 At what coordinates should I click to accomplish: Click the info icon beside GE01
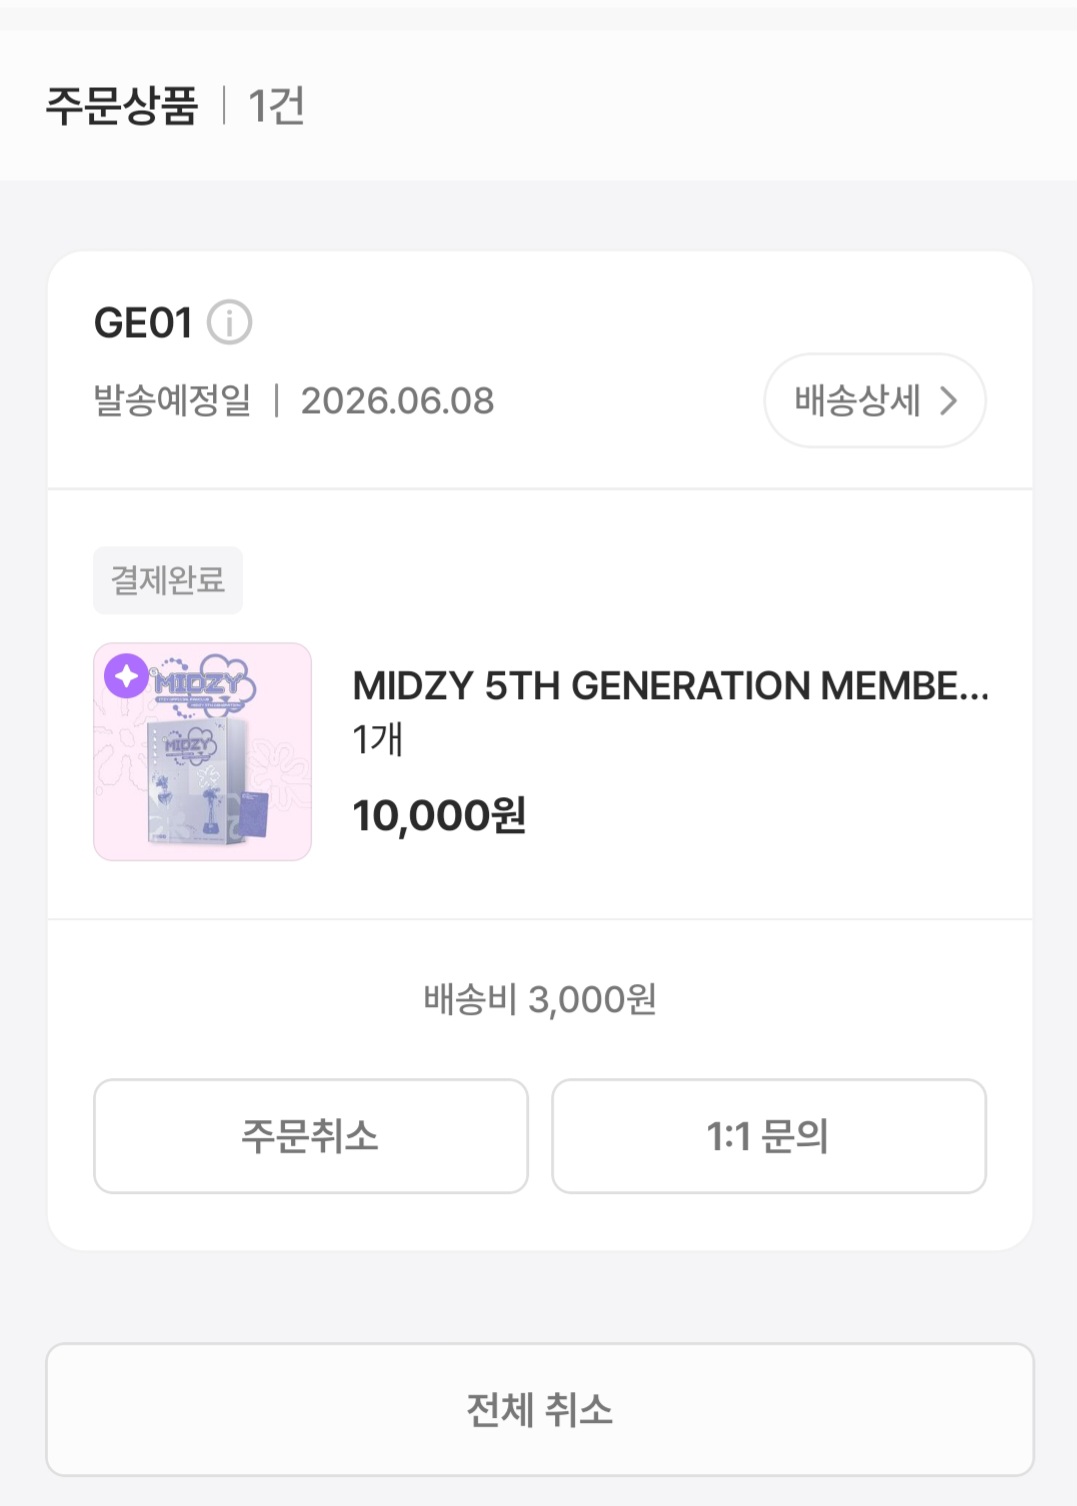click(x=229, y=323)
